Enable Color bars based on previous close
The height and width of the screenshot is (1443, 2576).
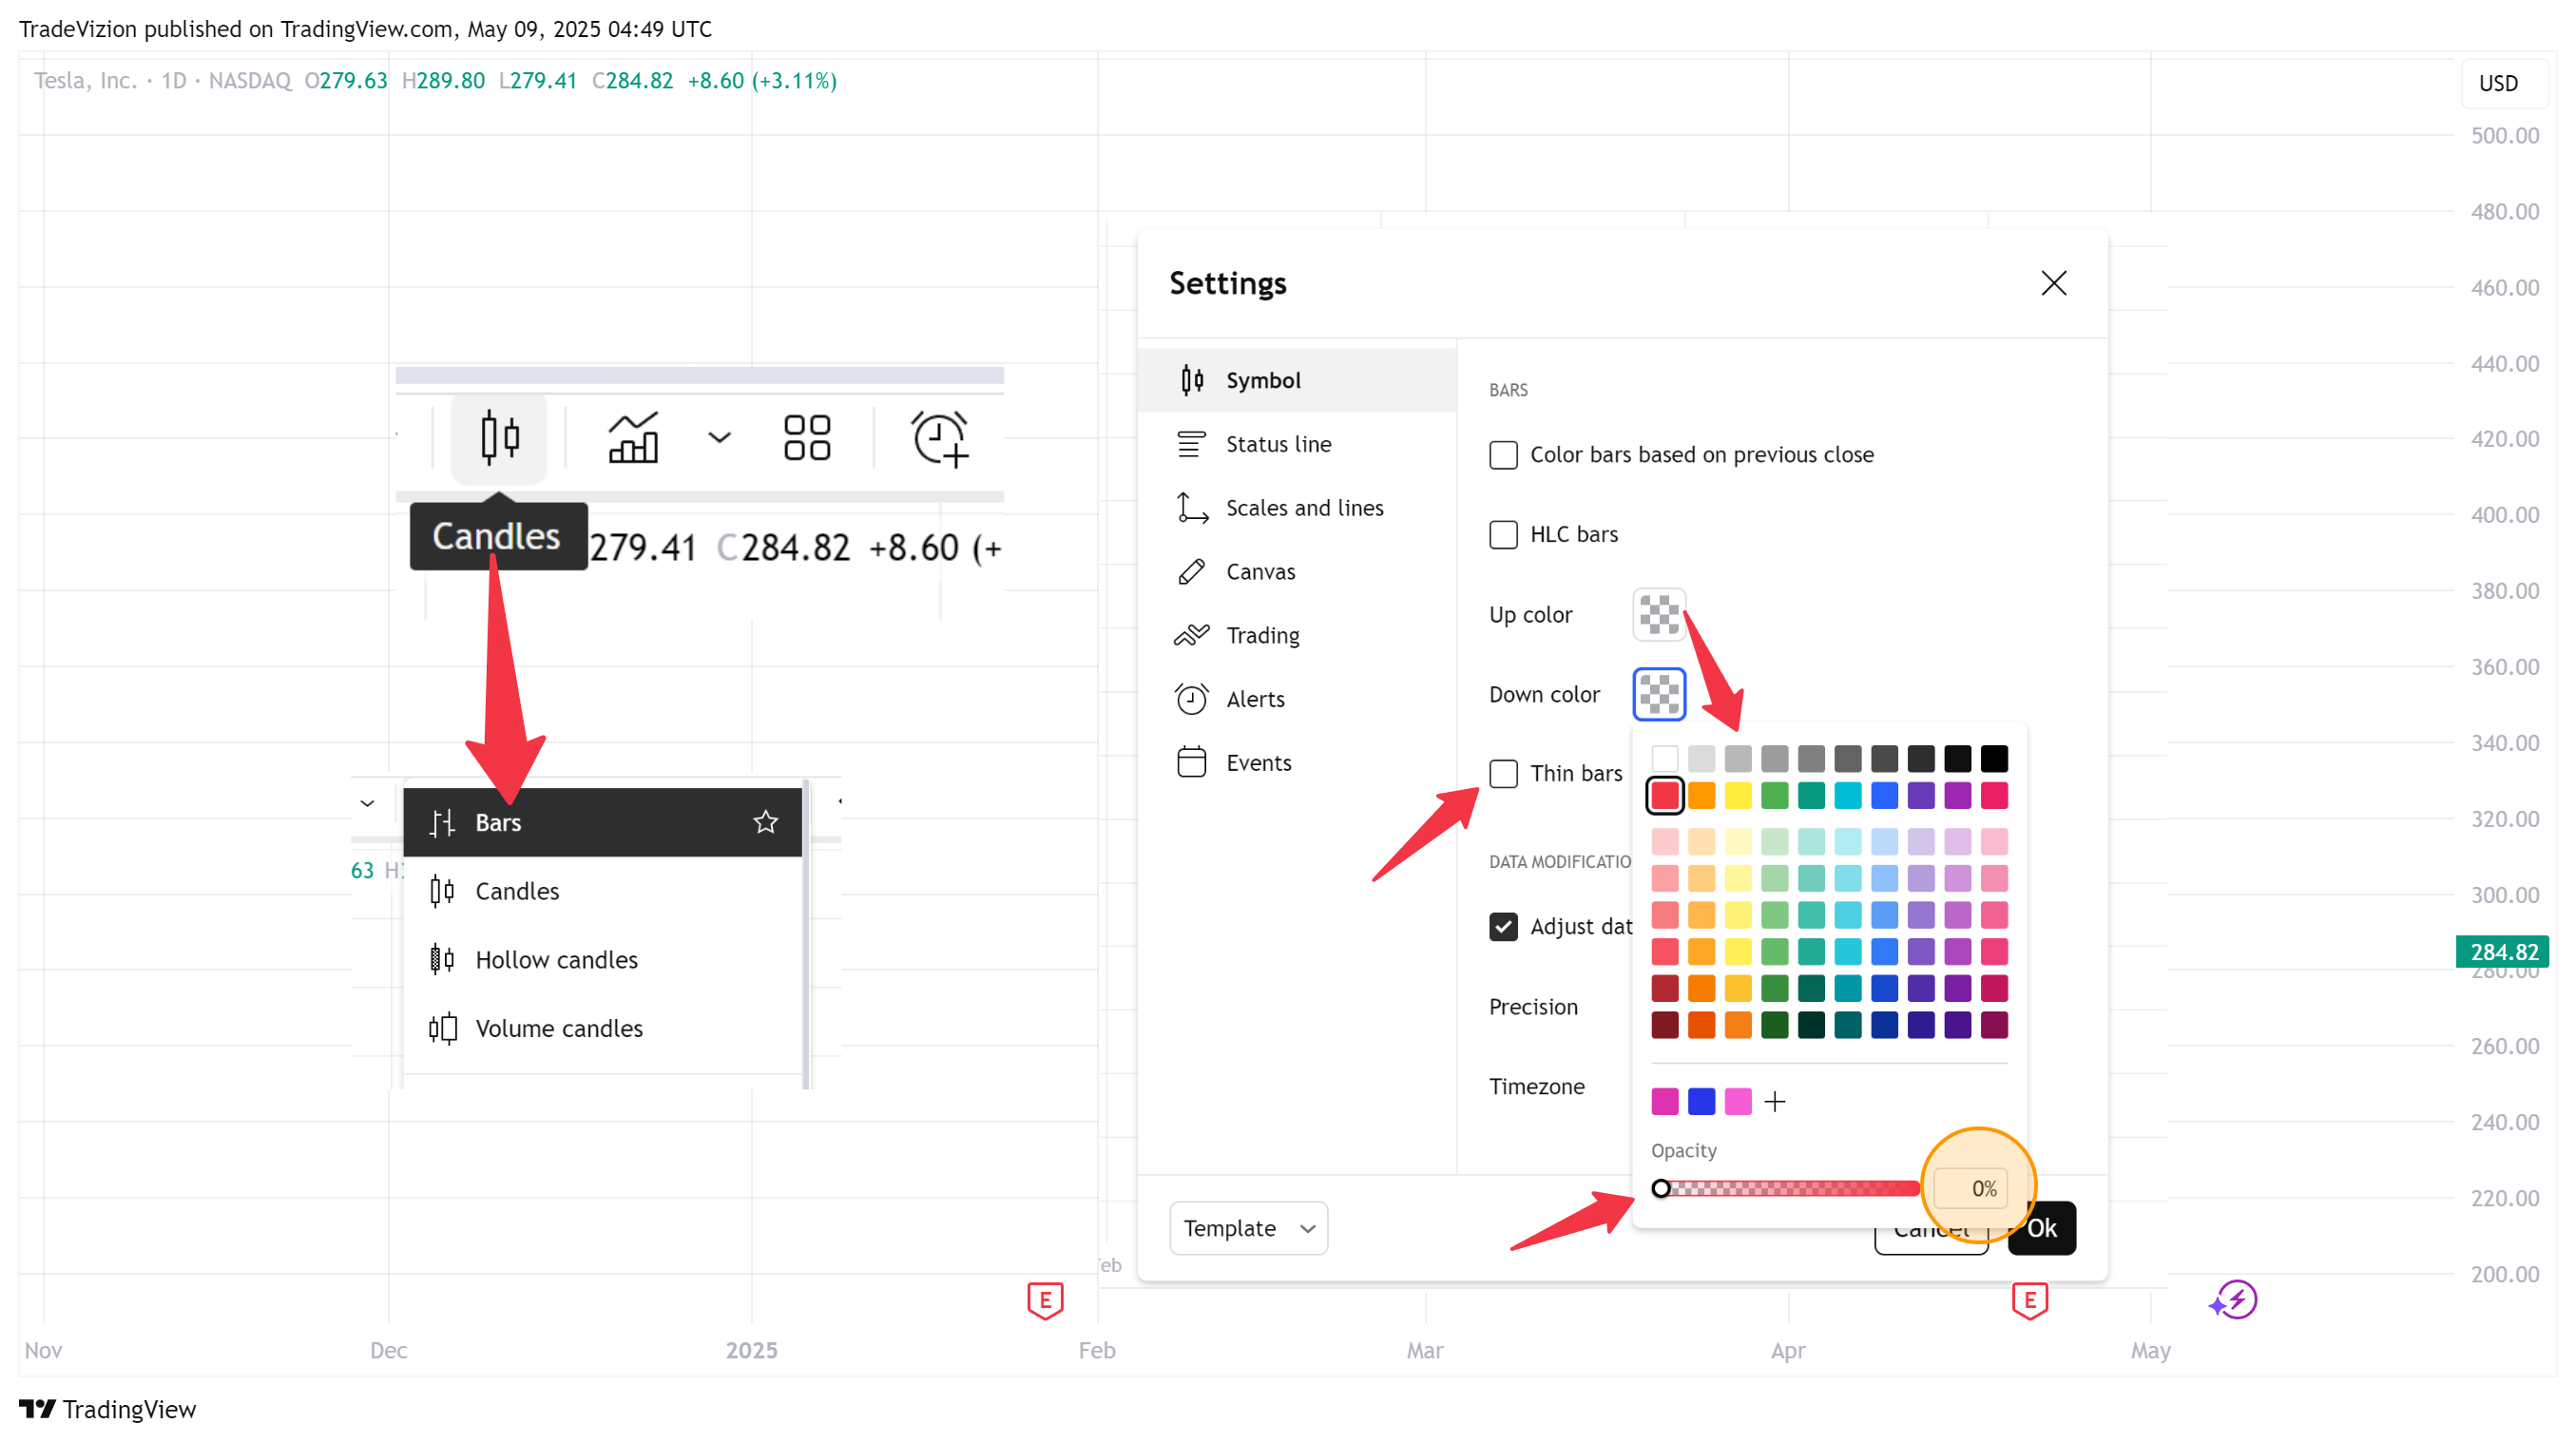click(1503, 455)
